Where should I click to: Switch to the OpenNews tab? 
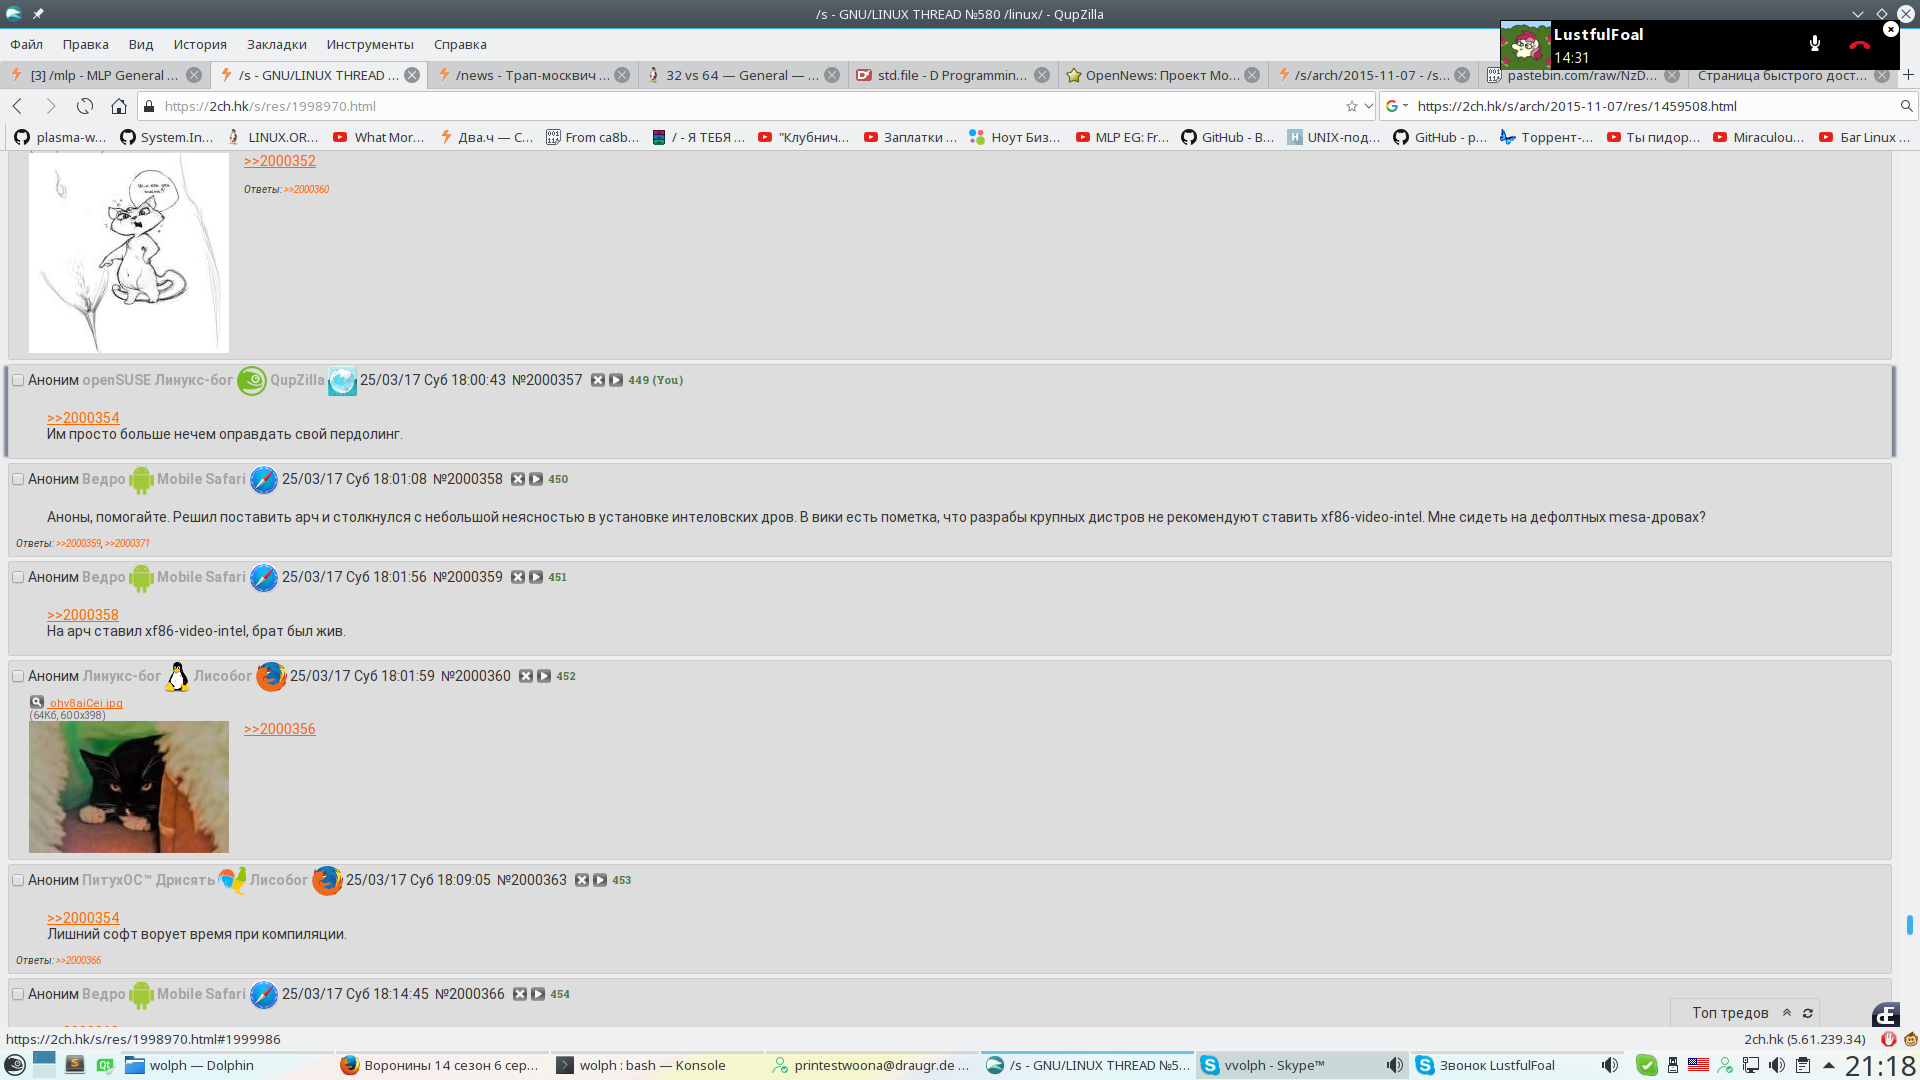1162,75
